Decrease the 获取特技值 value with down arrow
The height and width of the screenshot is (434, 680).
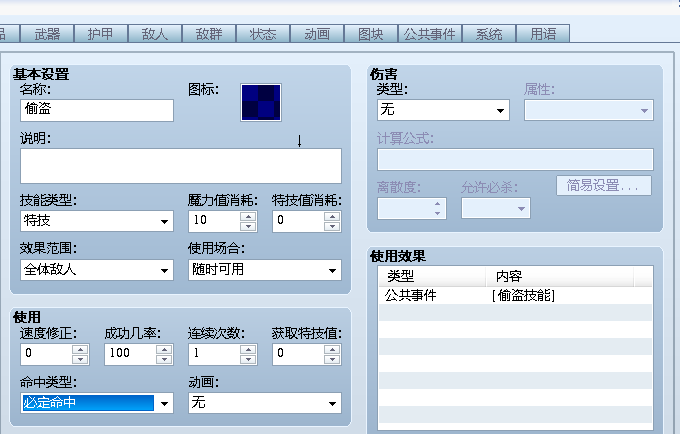tap(332, 359)
